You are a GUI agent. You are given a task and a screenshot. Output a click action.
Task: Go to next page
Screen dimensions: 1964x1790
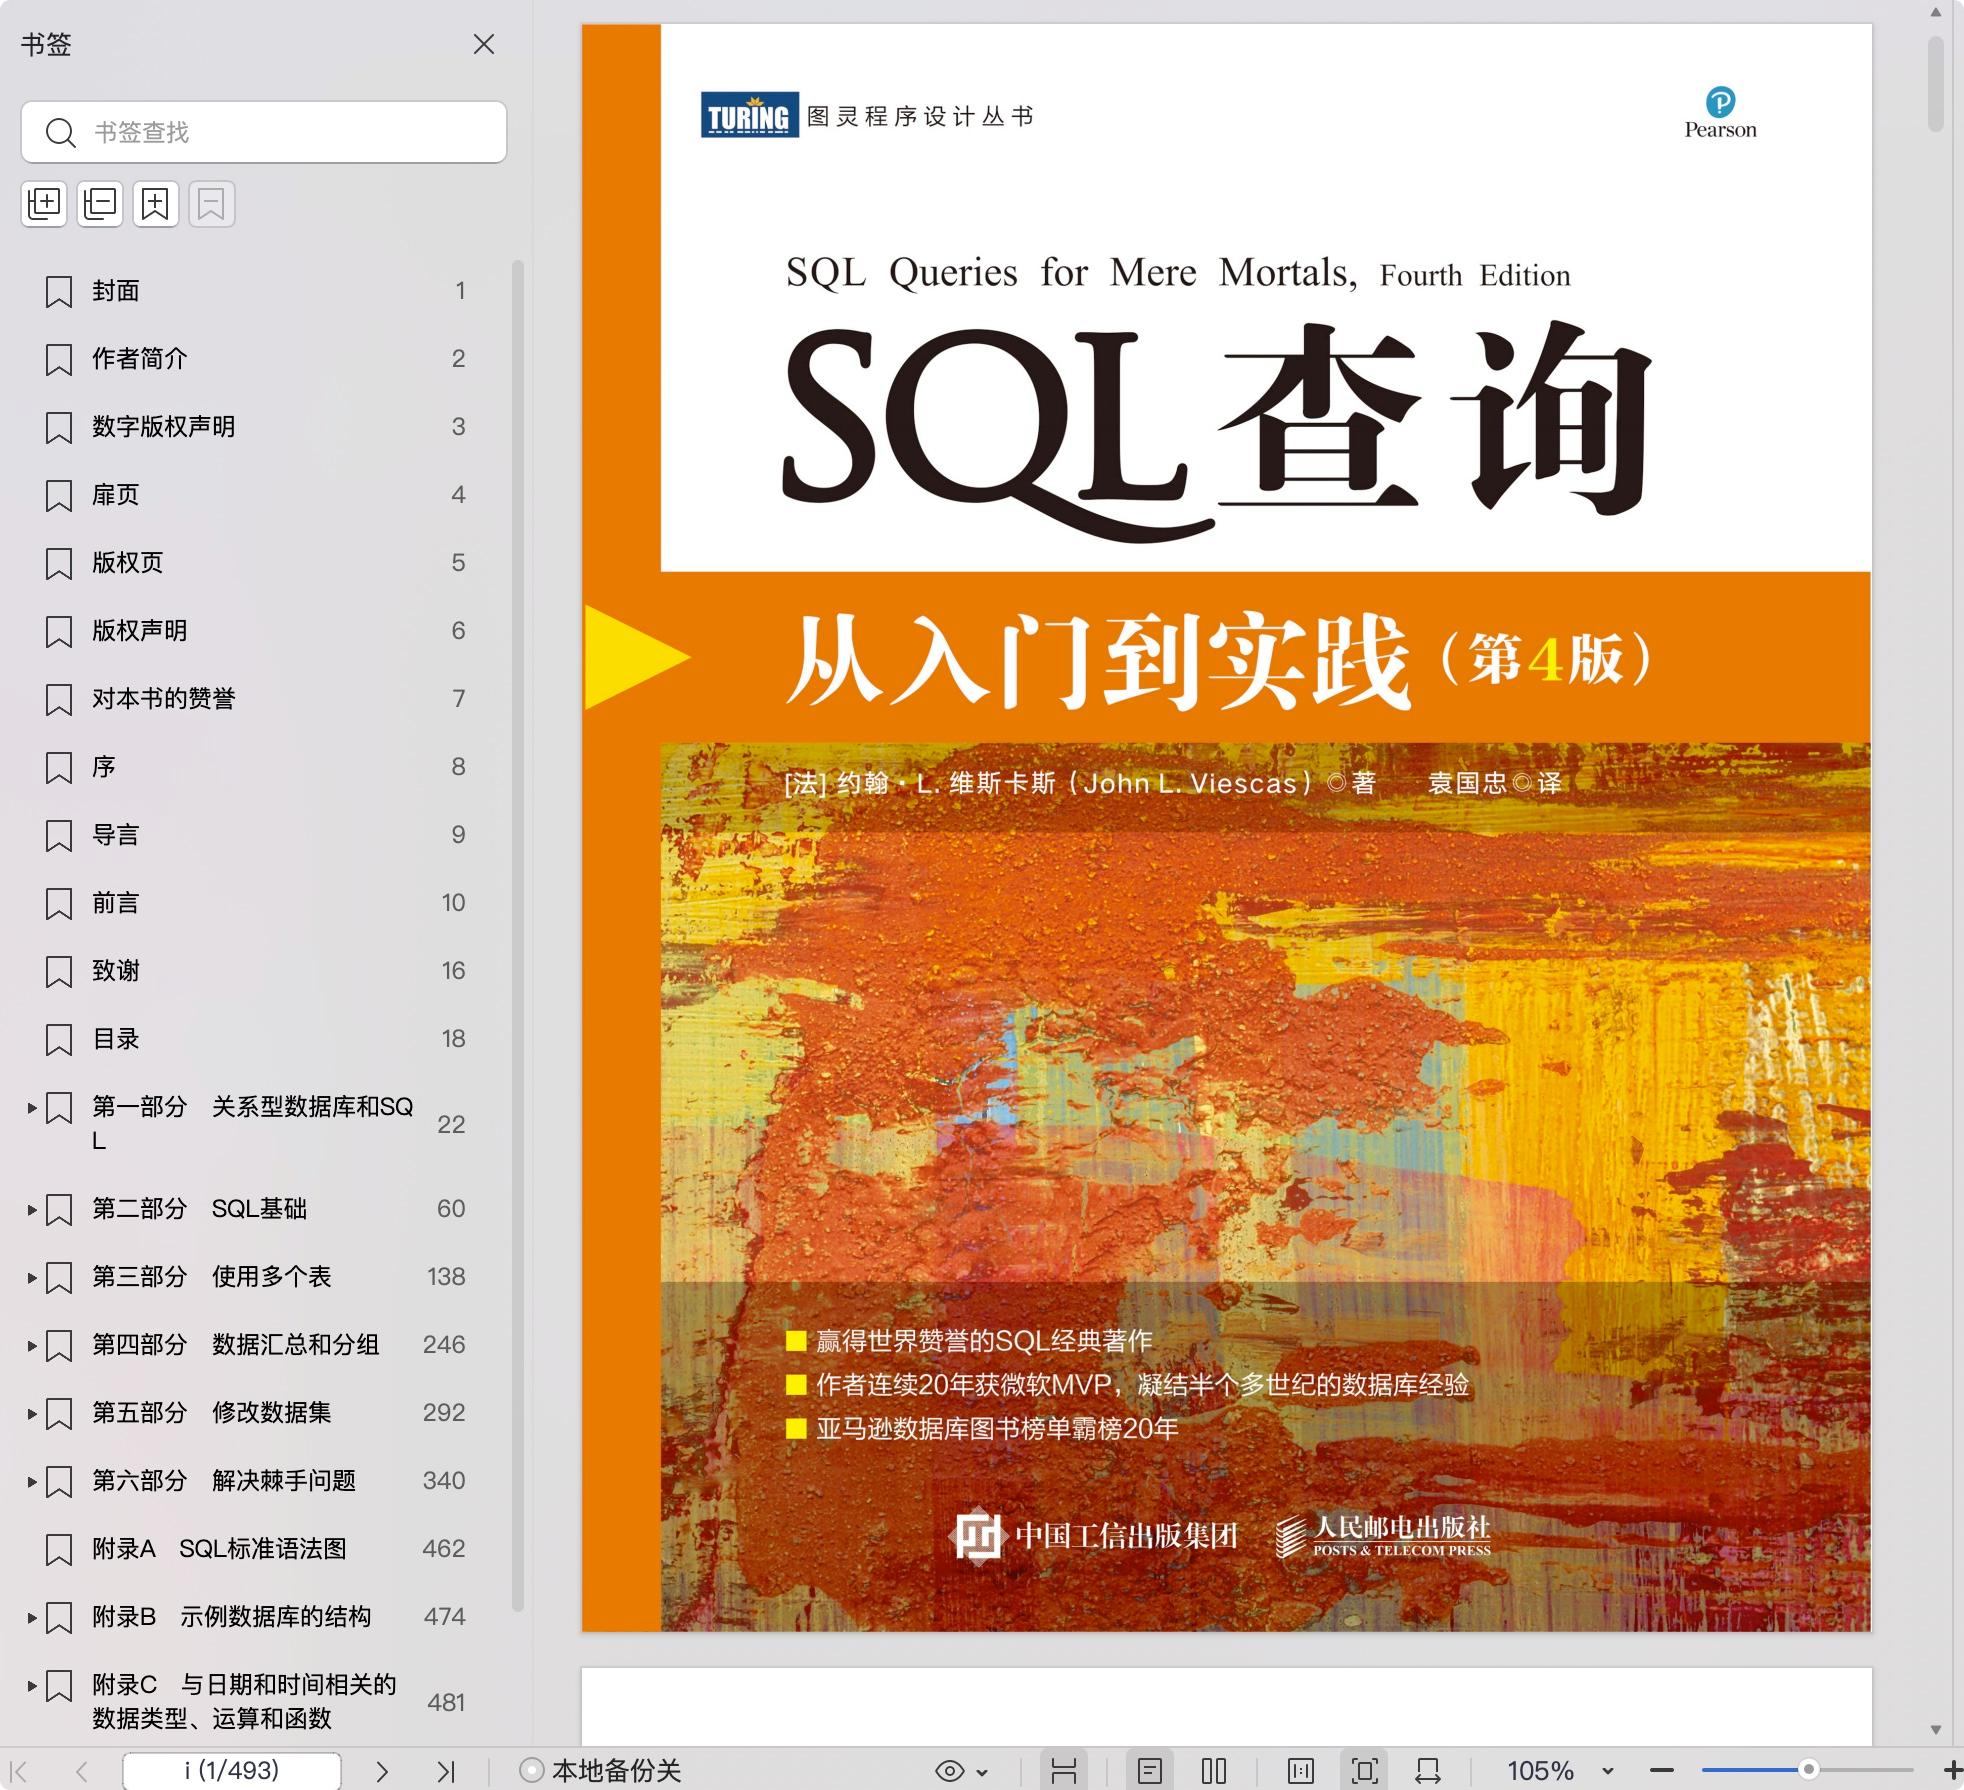coord(382,1771)
